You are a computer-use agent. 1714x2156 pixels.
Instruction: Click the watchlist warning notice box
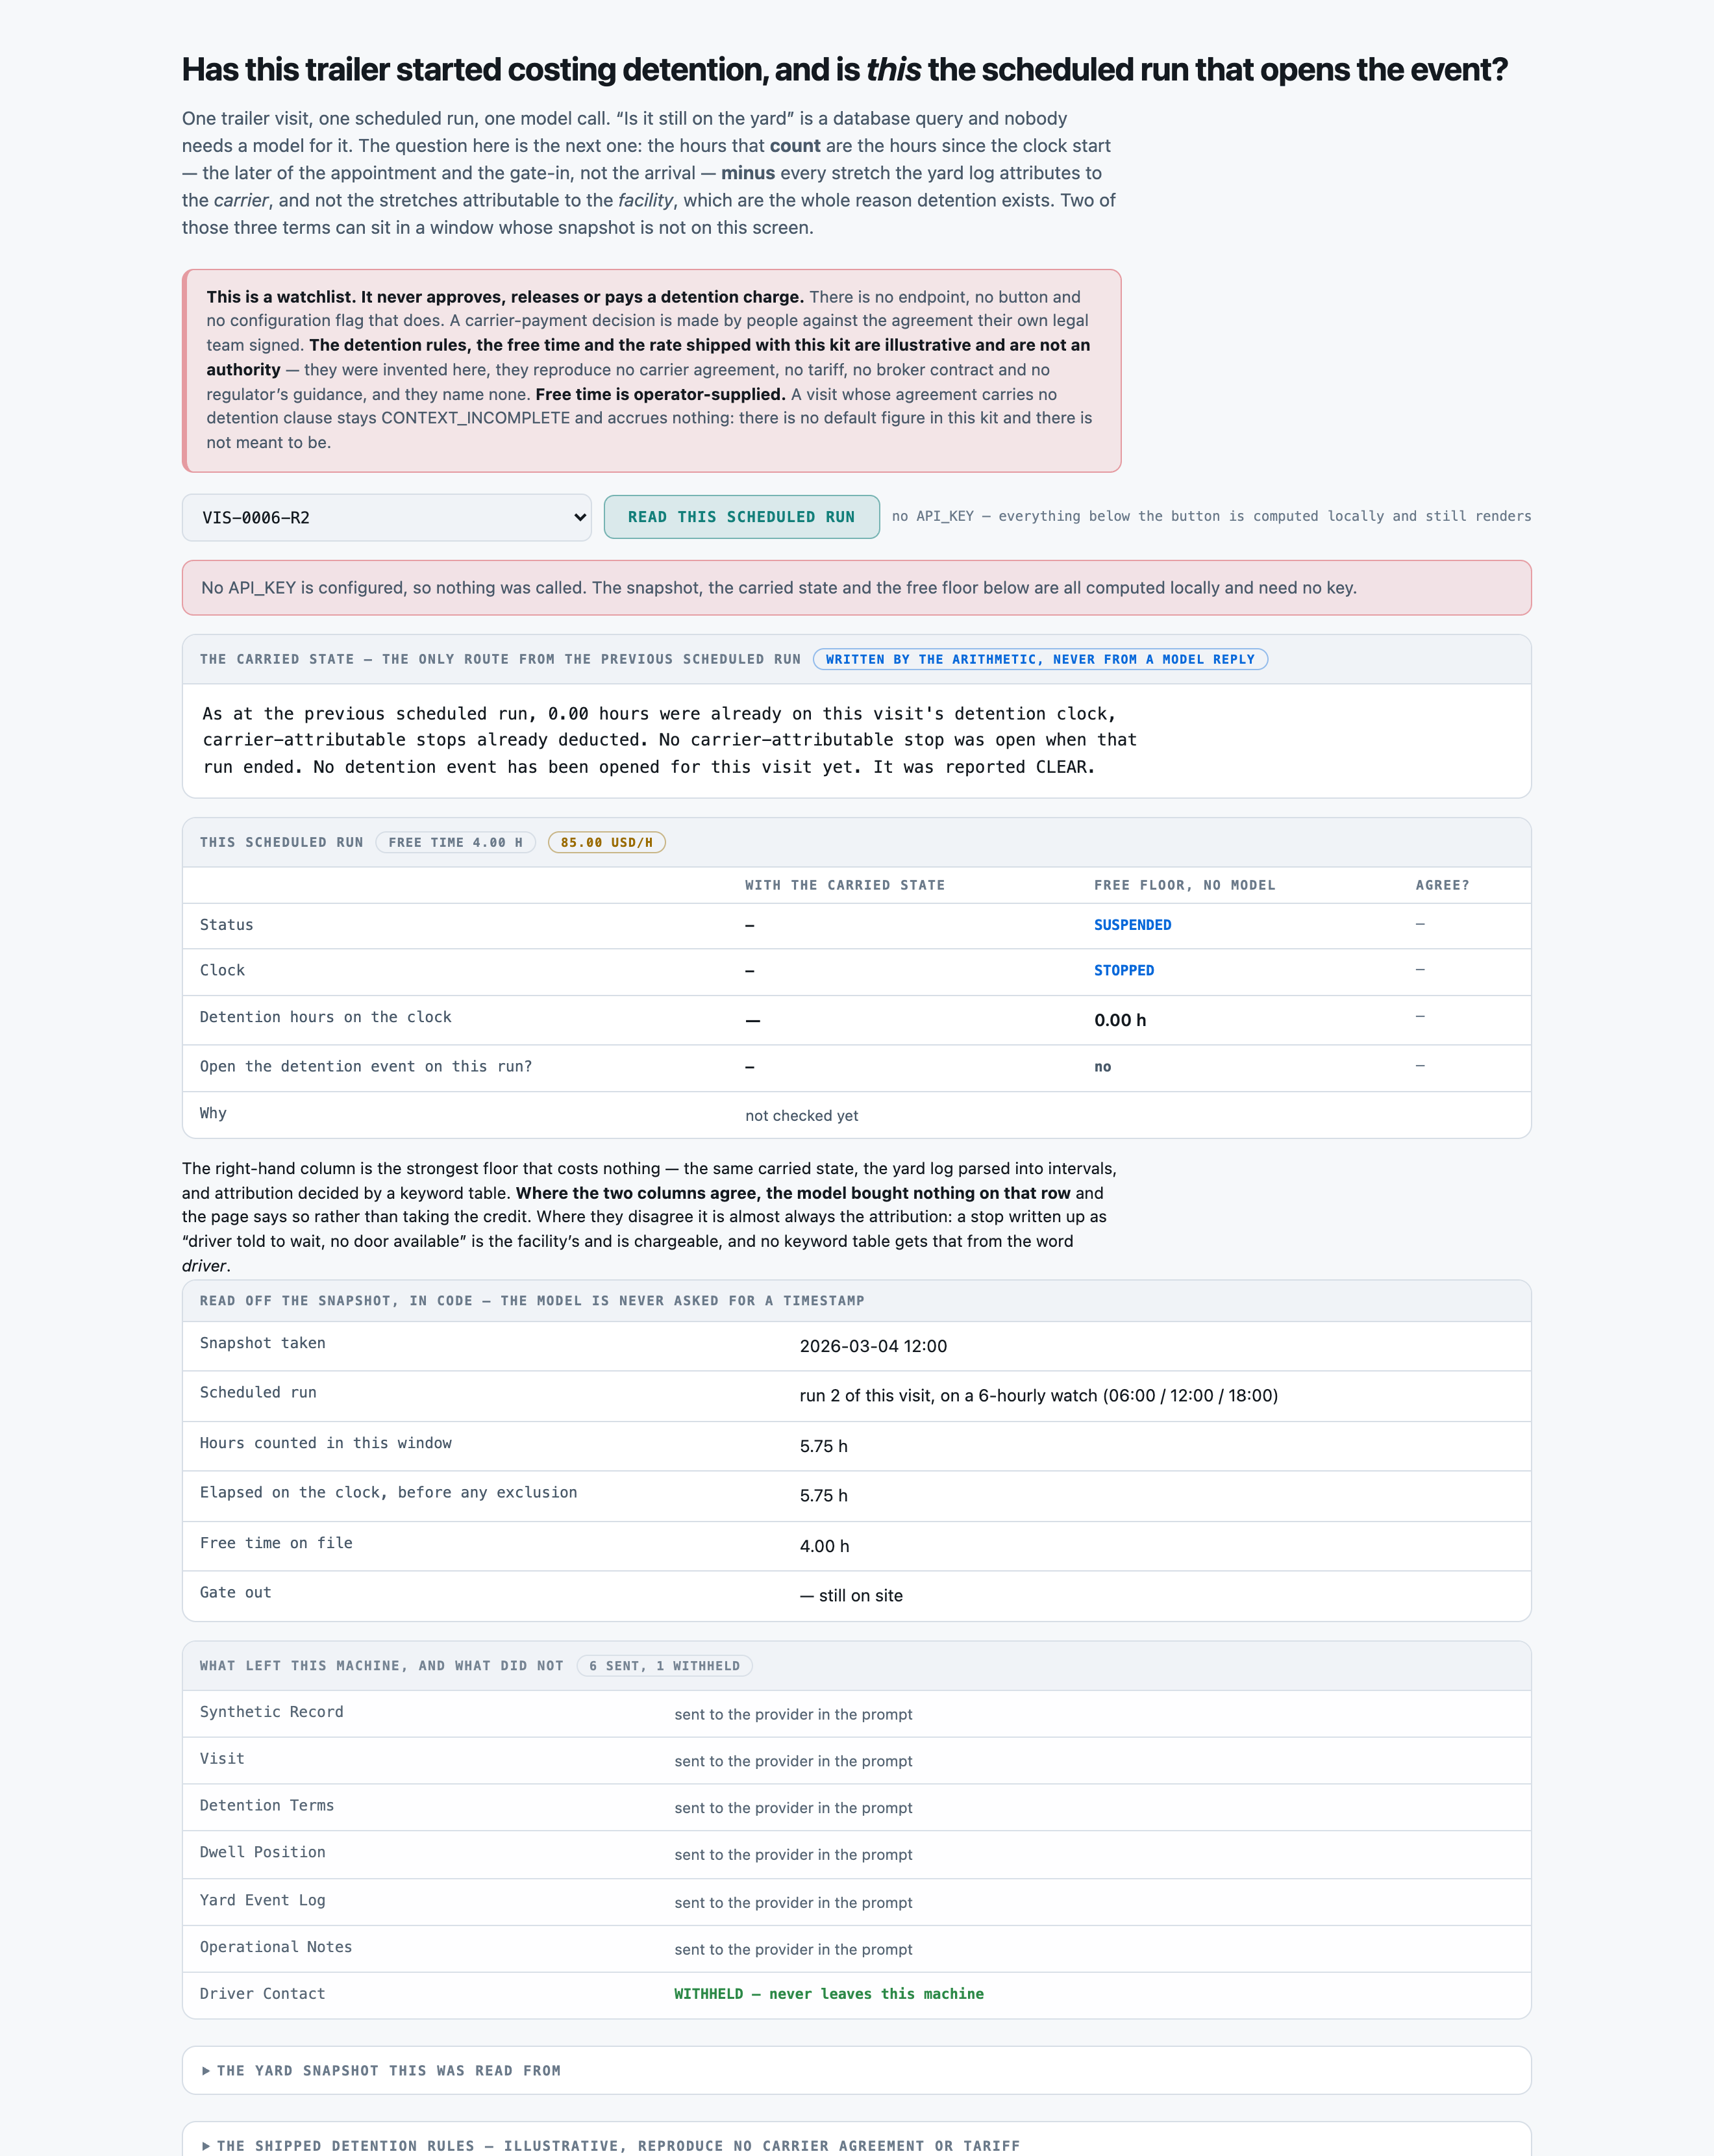click(651, 370)
